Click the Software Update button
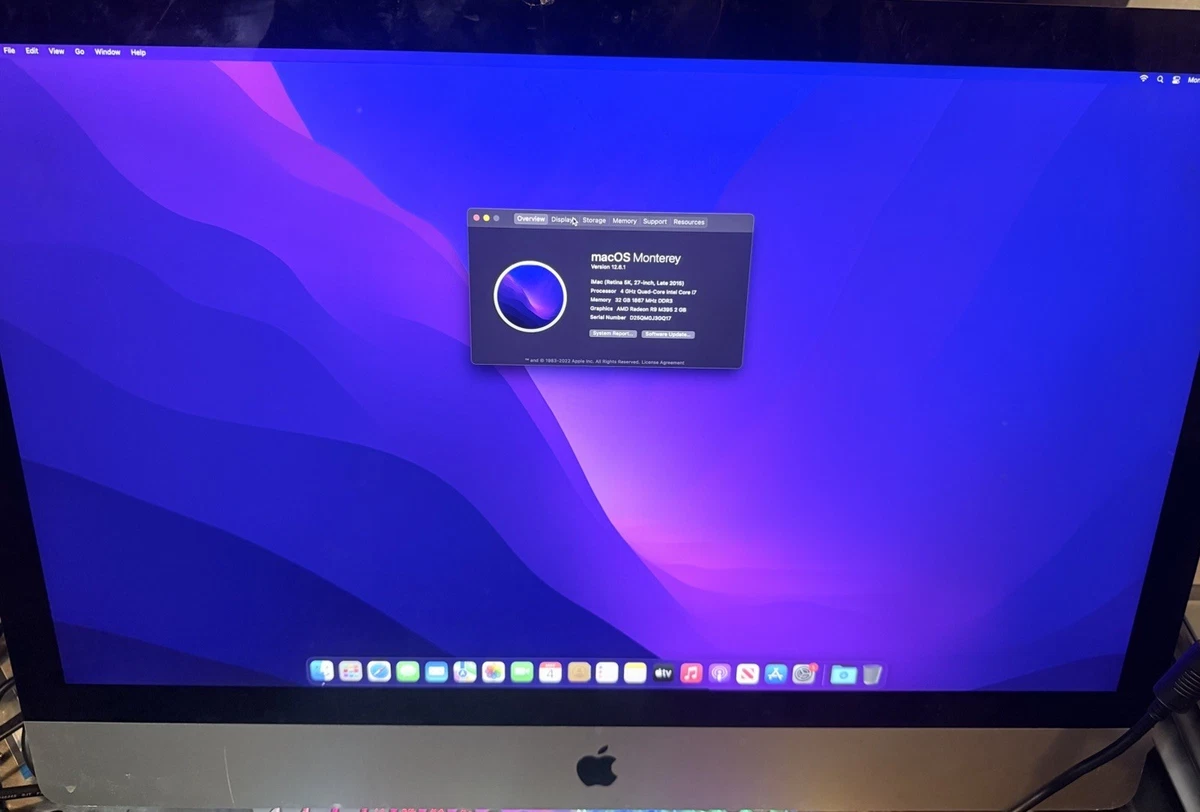Image resolution: width=1200 pixels, height=812 pixels. click(x=668, y=334)
